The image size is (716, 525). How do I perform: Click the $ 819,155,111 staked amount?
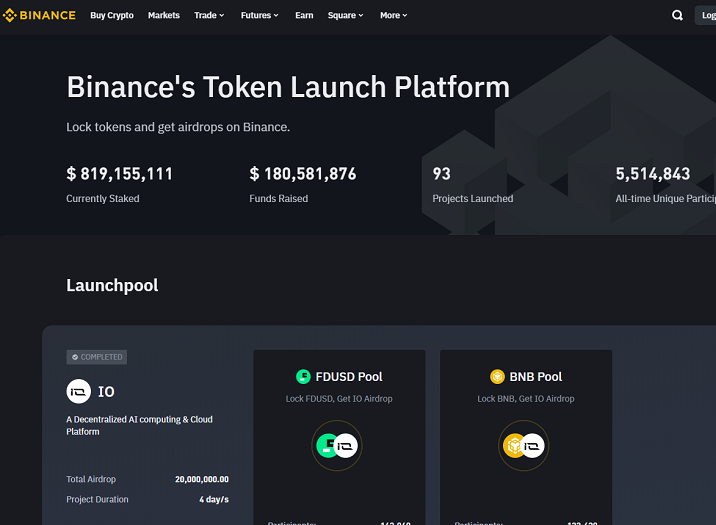pyautogui.click(x=120, y=174)
